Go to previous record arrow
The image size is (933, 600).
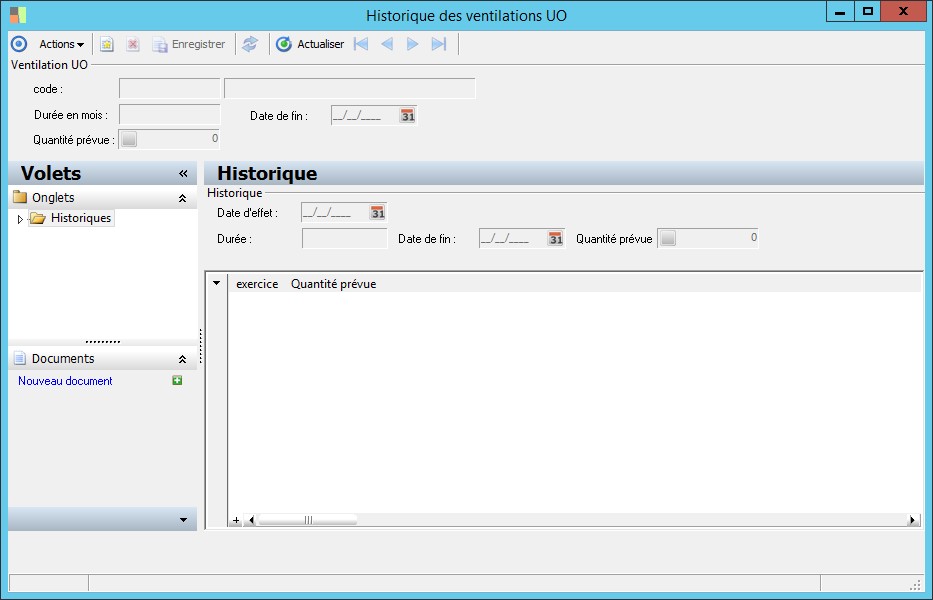[387, 44]
